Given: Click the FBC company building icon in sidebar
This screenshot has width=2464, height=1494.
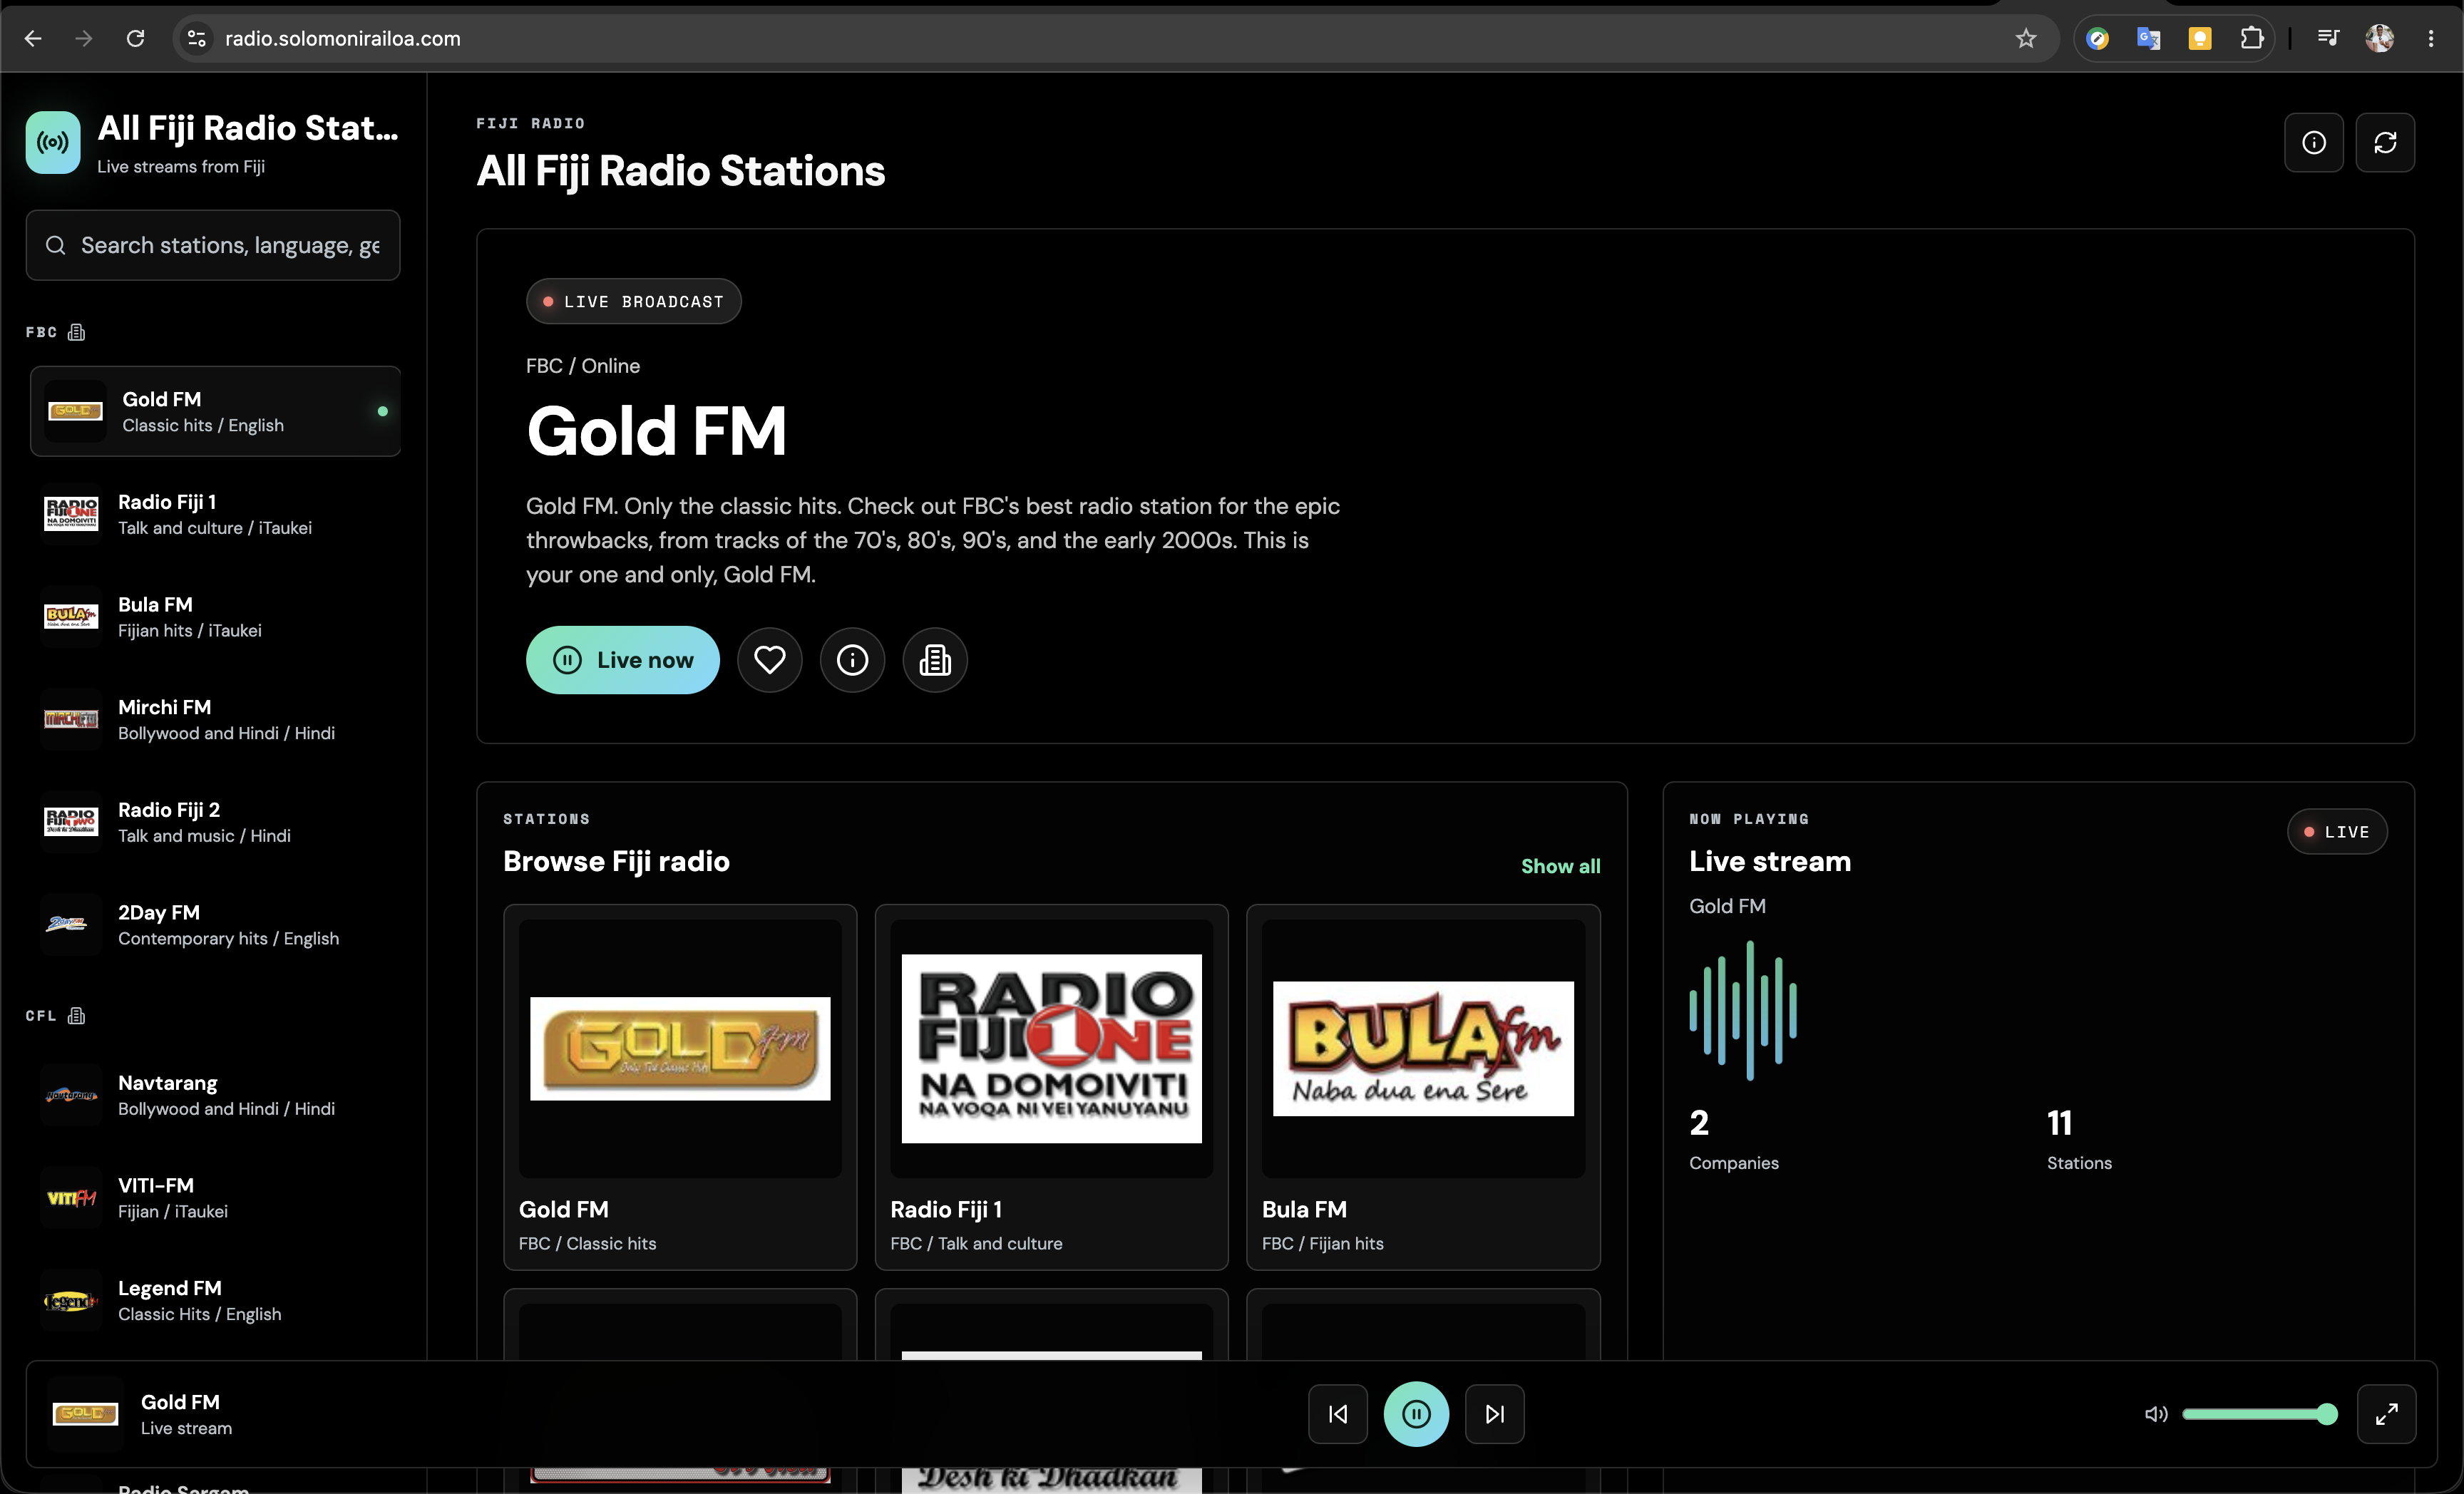Looking at the screenshot, I should pos(77,332).
